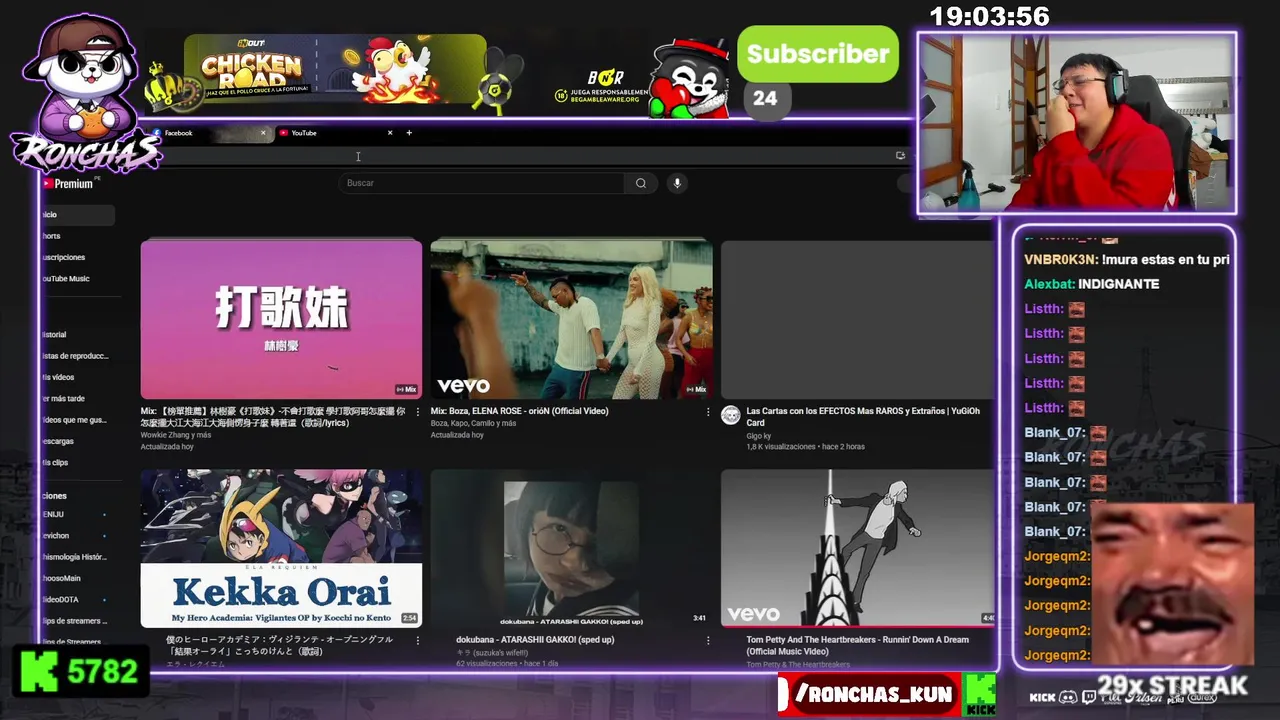Click 'dokubana - ATARASHII GAKKO! (sped up)' title
Viewport: 1280px width, 720px height.
coord(535,640)
